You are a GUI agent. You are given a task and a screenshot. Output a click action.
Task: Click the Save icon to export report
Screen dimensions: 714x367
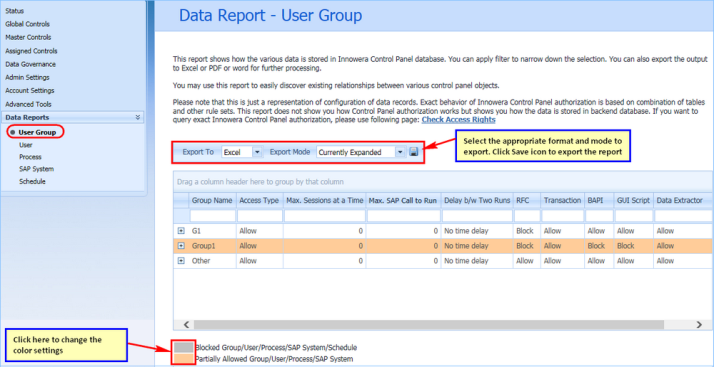click(413, 152)
